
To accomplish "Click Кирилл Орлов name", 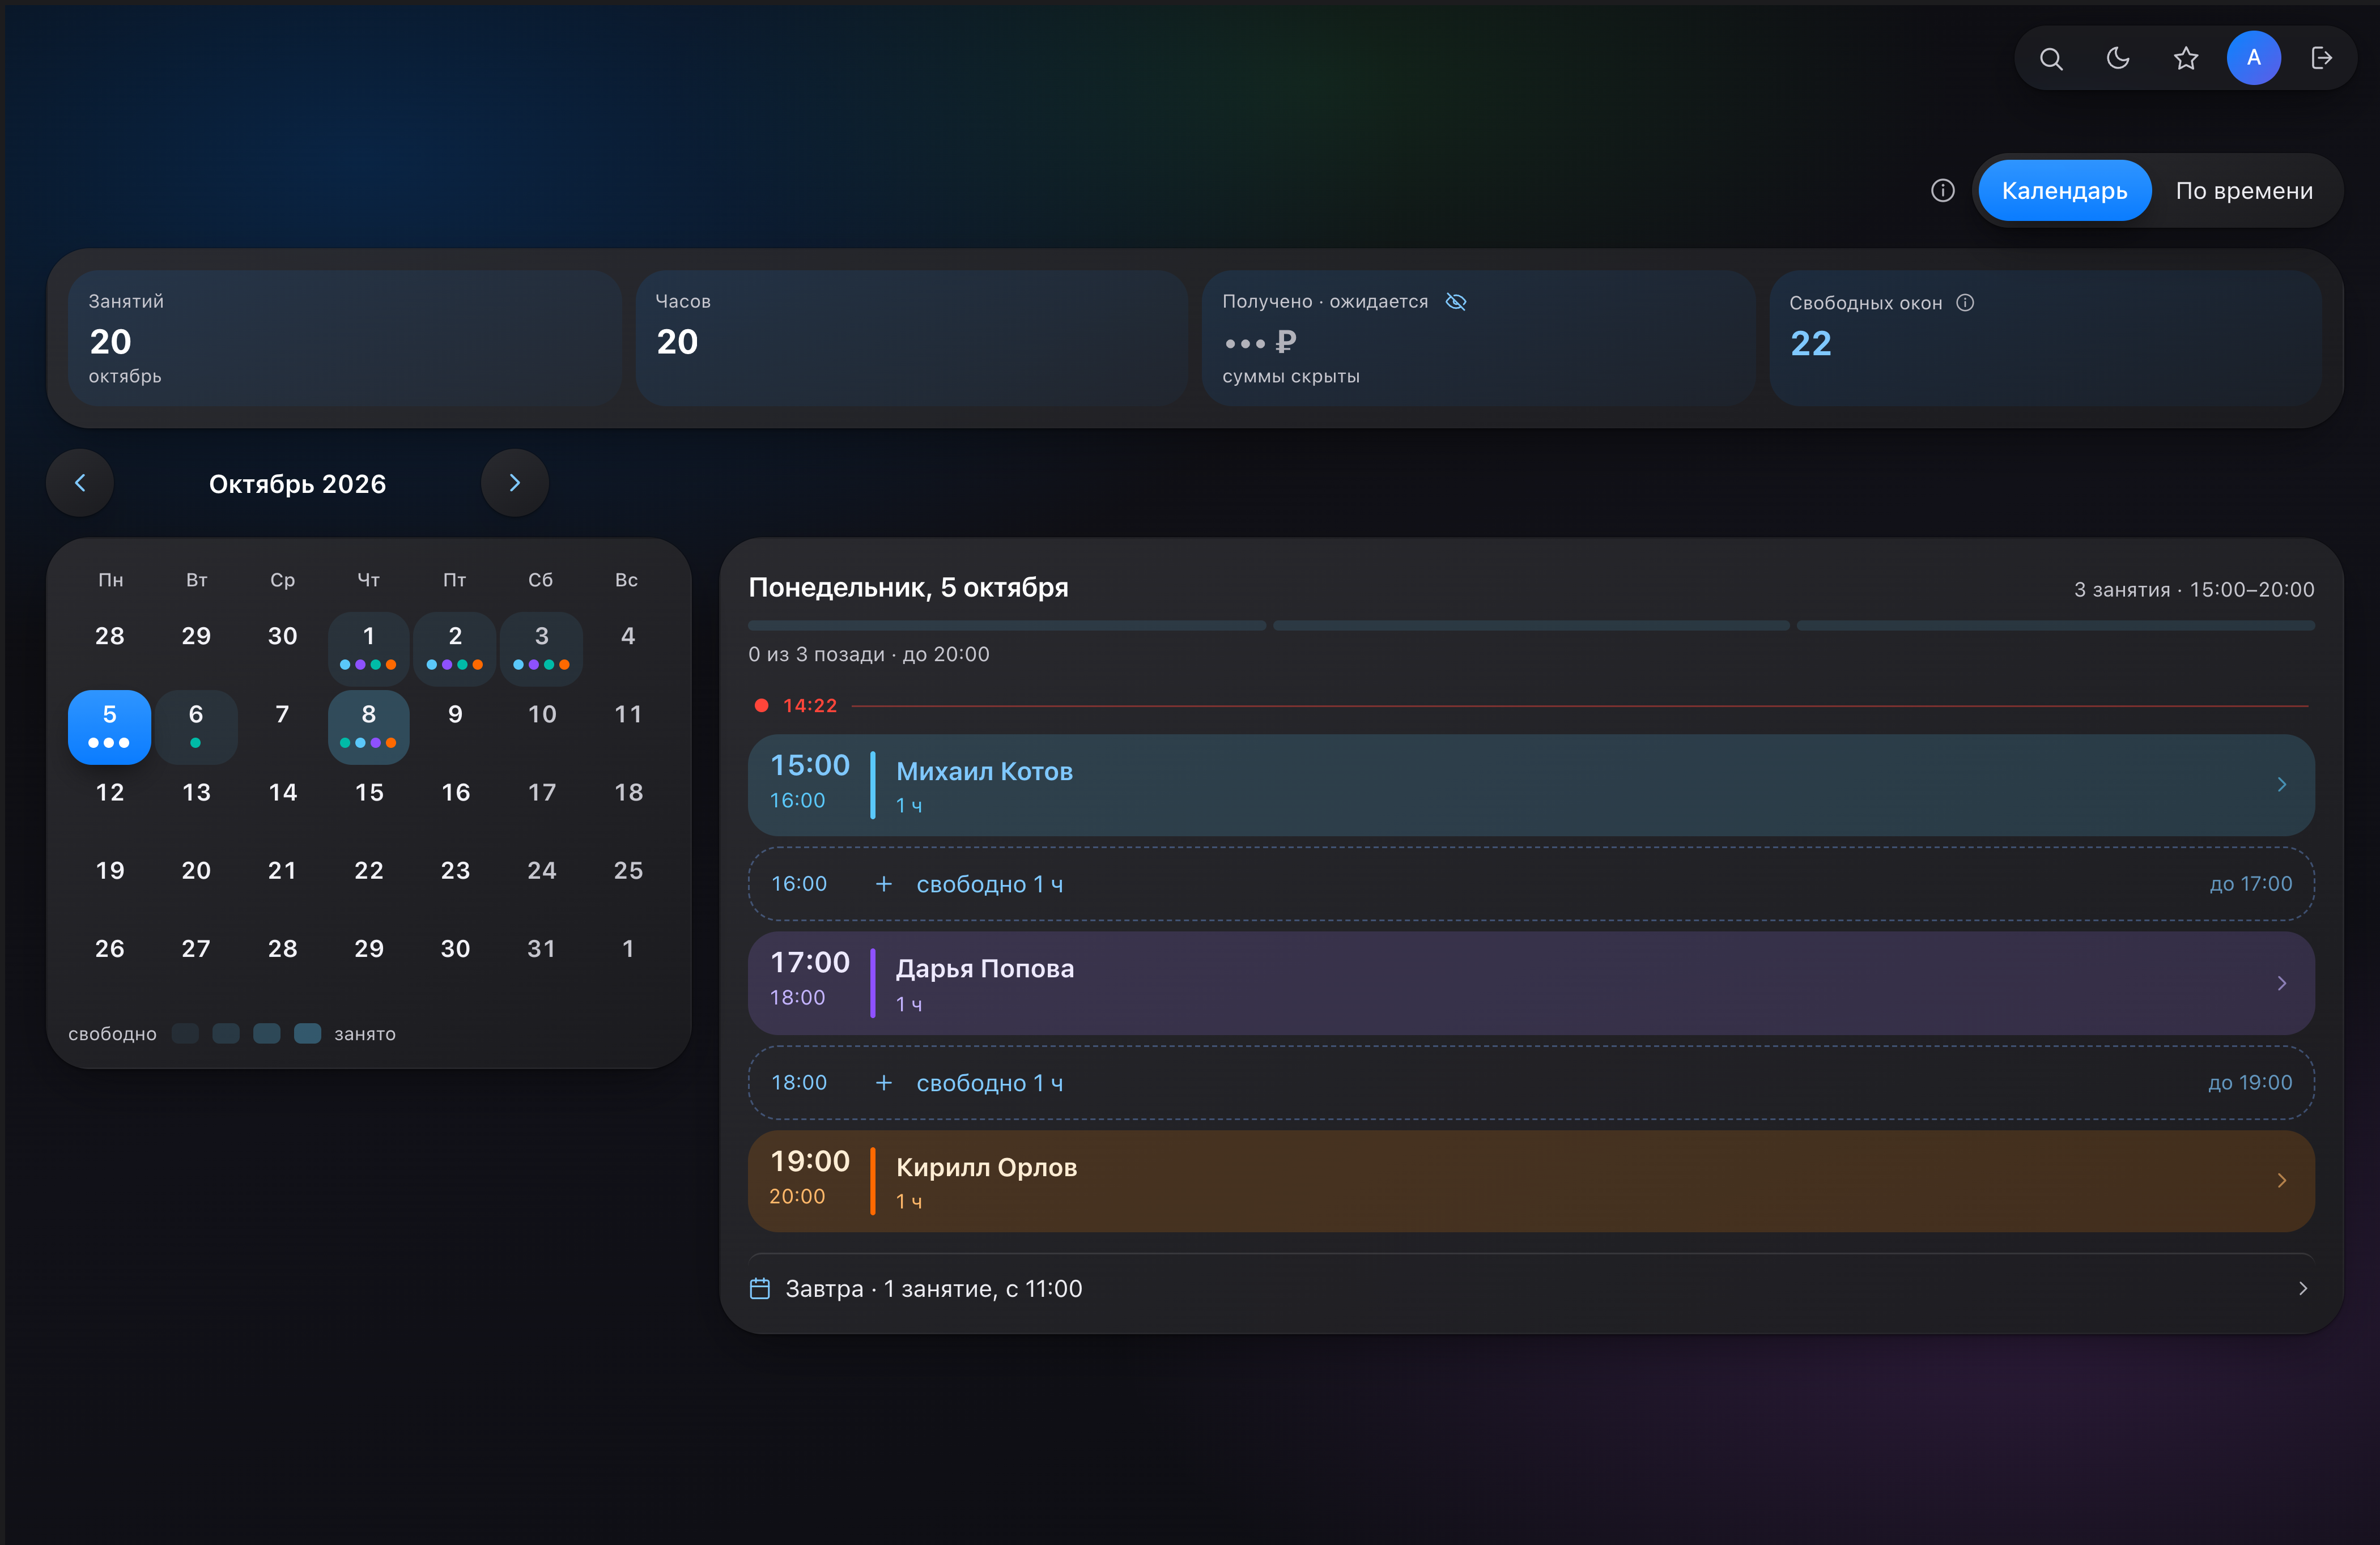I will tap(986, 1167).
